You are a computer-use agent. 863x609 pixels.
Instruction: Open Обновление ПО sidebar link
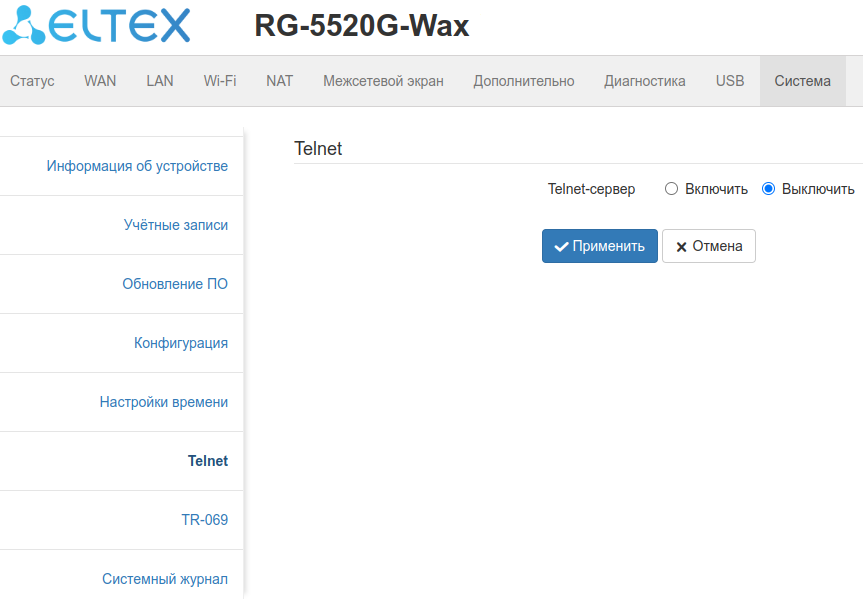tap(175, 284)
